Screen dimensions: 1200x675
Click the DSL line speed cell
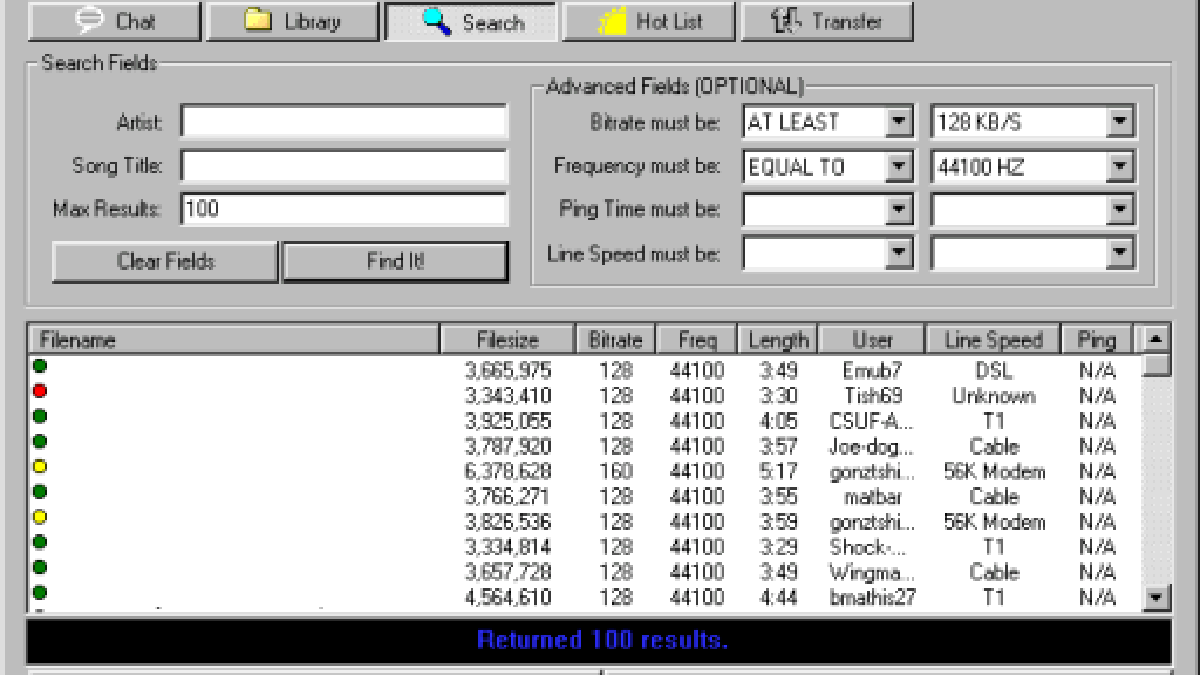click(994, 371)
